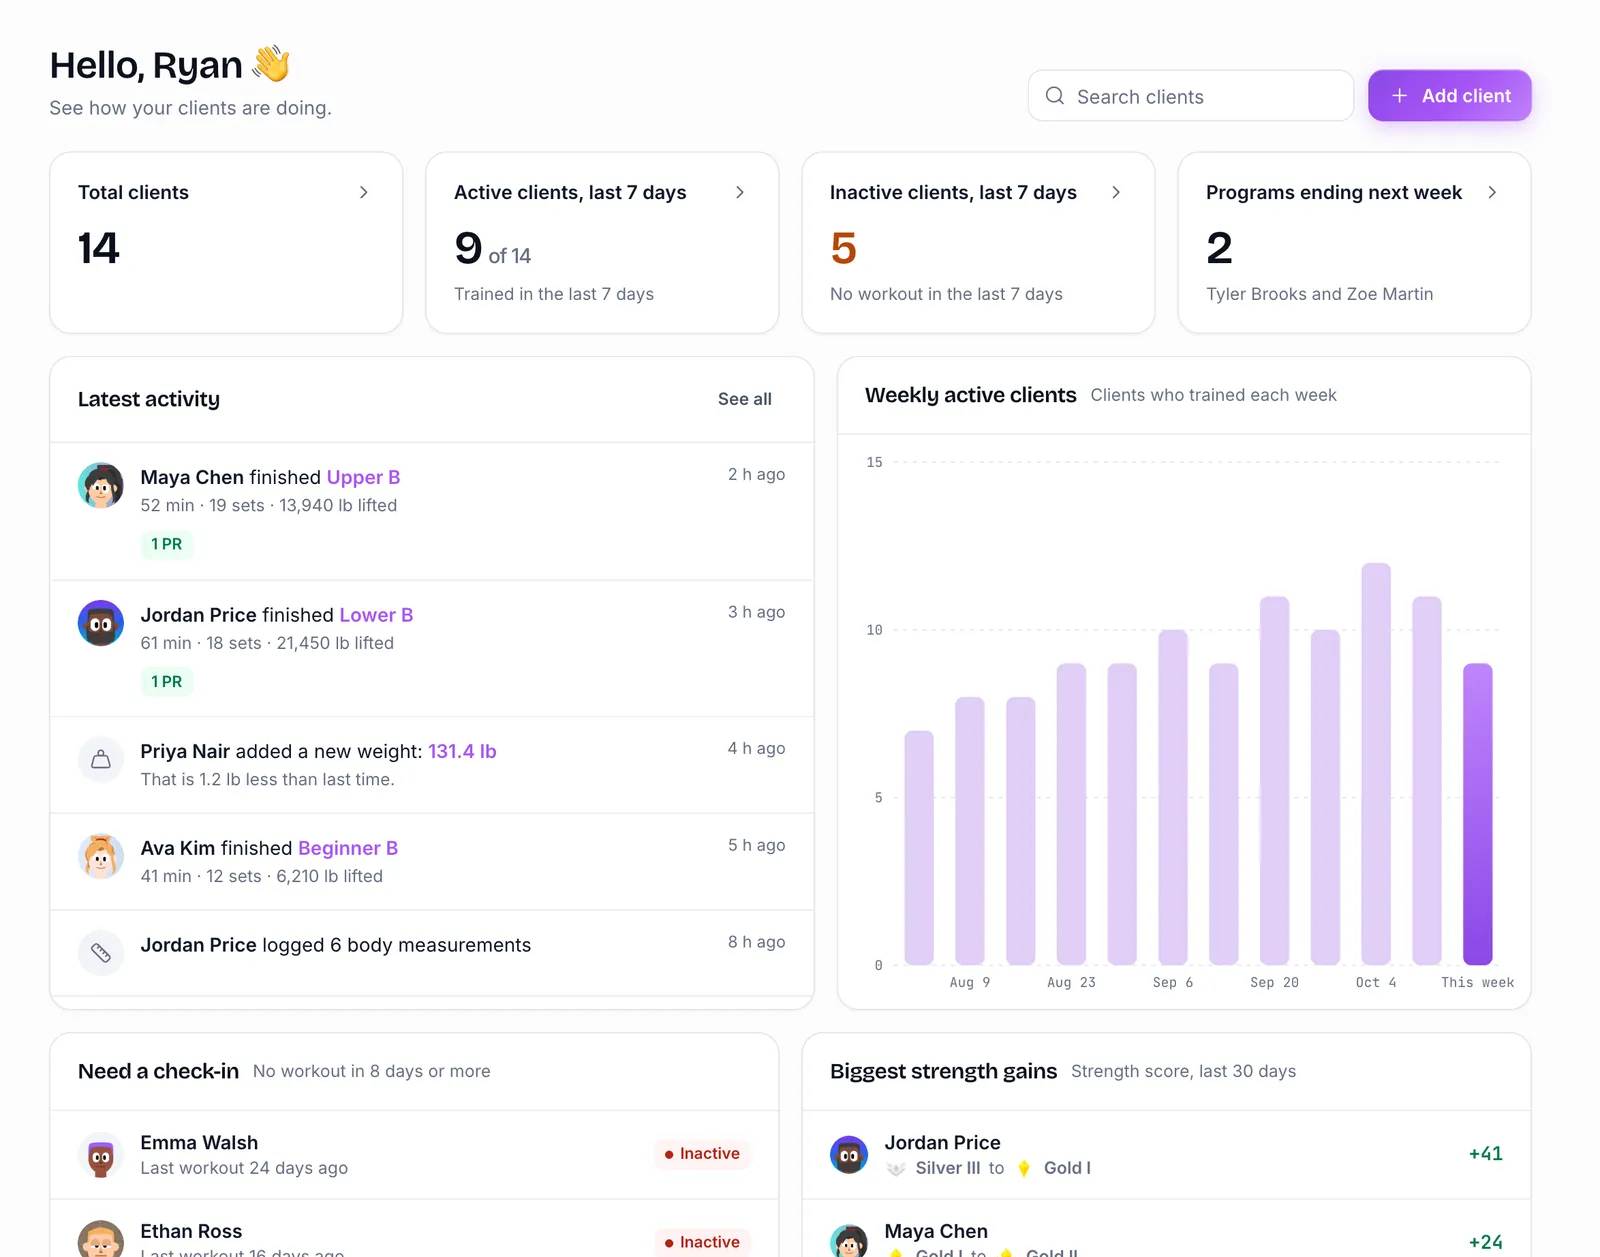The width and height of the screenshot is (1600, 1257).
Task: Open See all latest activity
Action: (x=745, y=399)
